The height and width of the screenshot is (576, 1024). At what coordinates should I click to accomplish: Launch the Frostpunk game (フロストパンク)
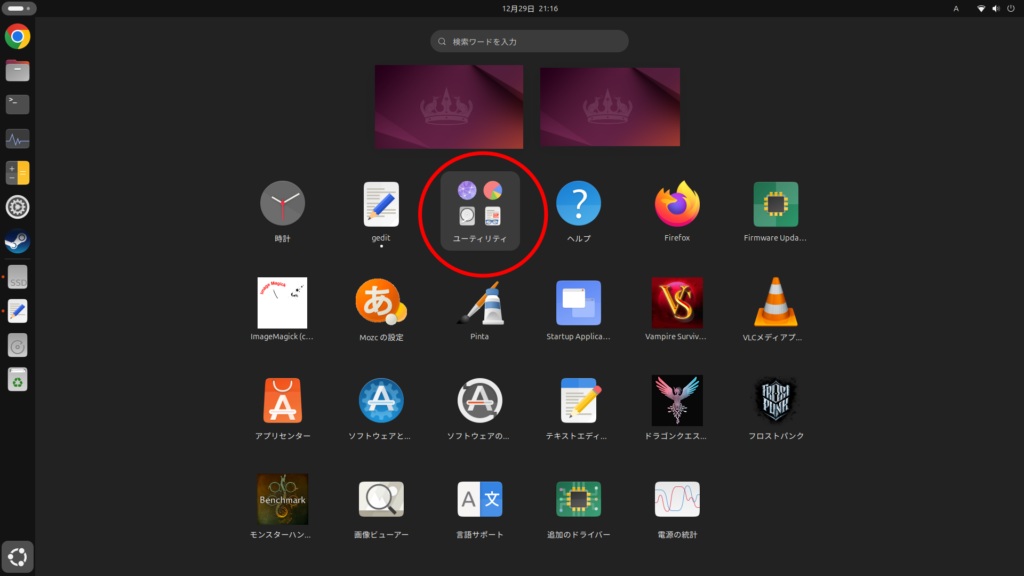coord(775,401)
